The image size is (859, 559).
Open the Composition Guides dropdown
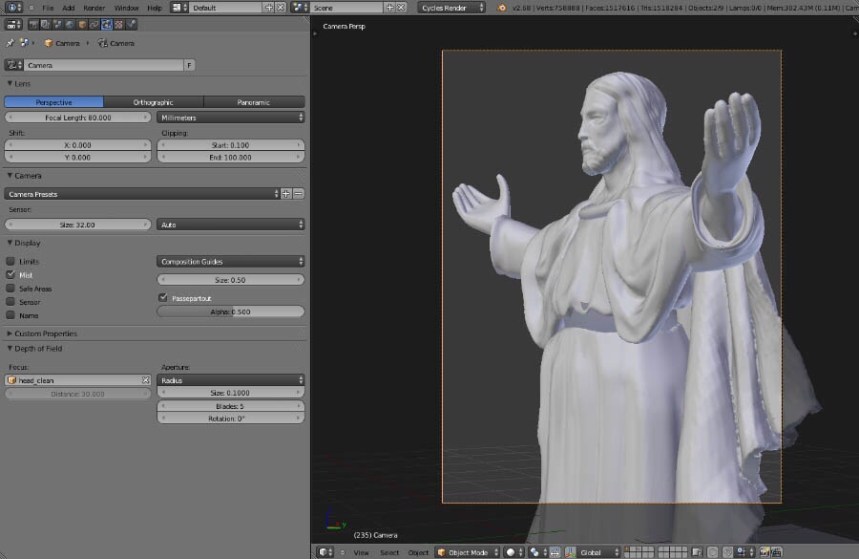click(230, 261)
